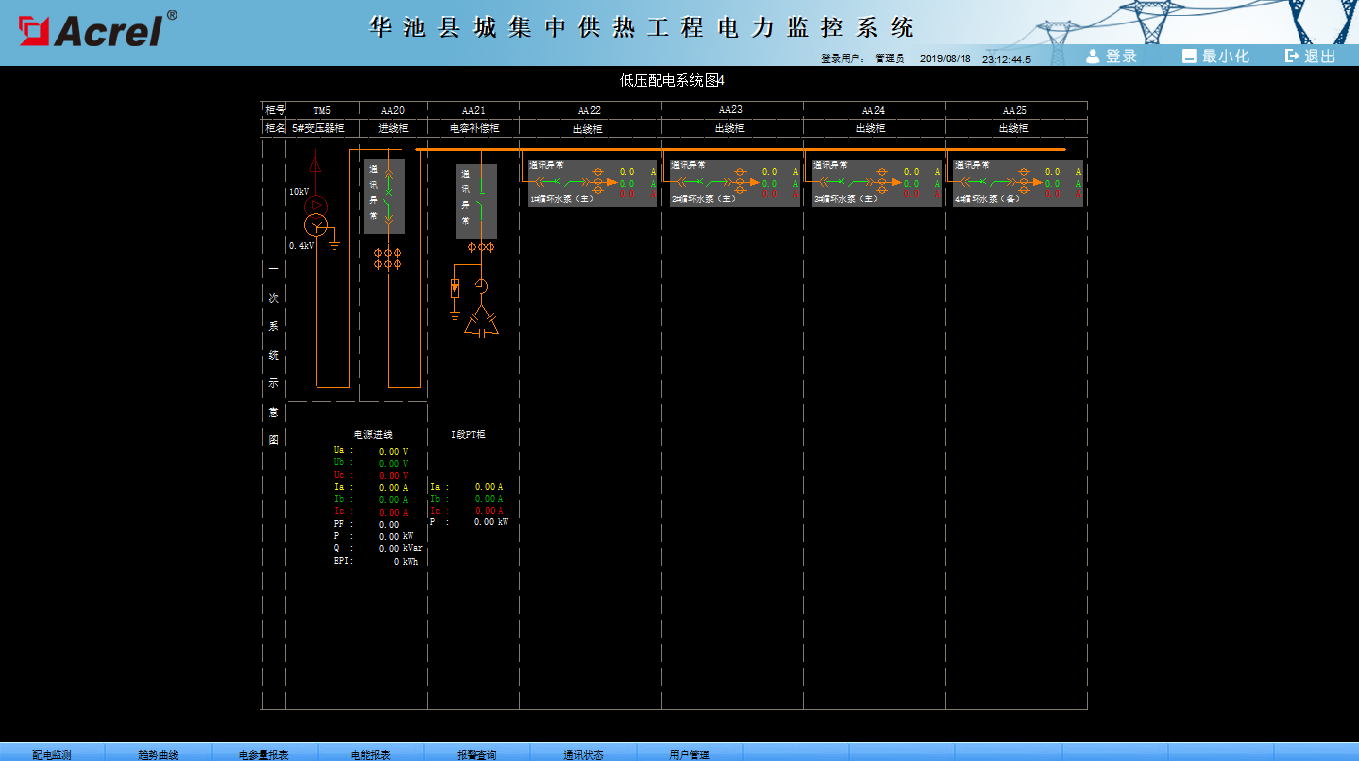Click the 登录 button text
This screenshot has width=1359, height=761.
1121,56
